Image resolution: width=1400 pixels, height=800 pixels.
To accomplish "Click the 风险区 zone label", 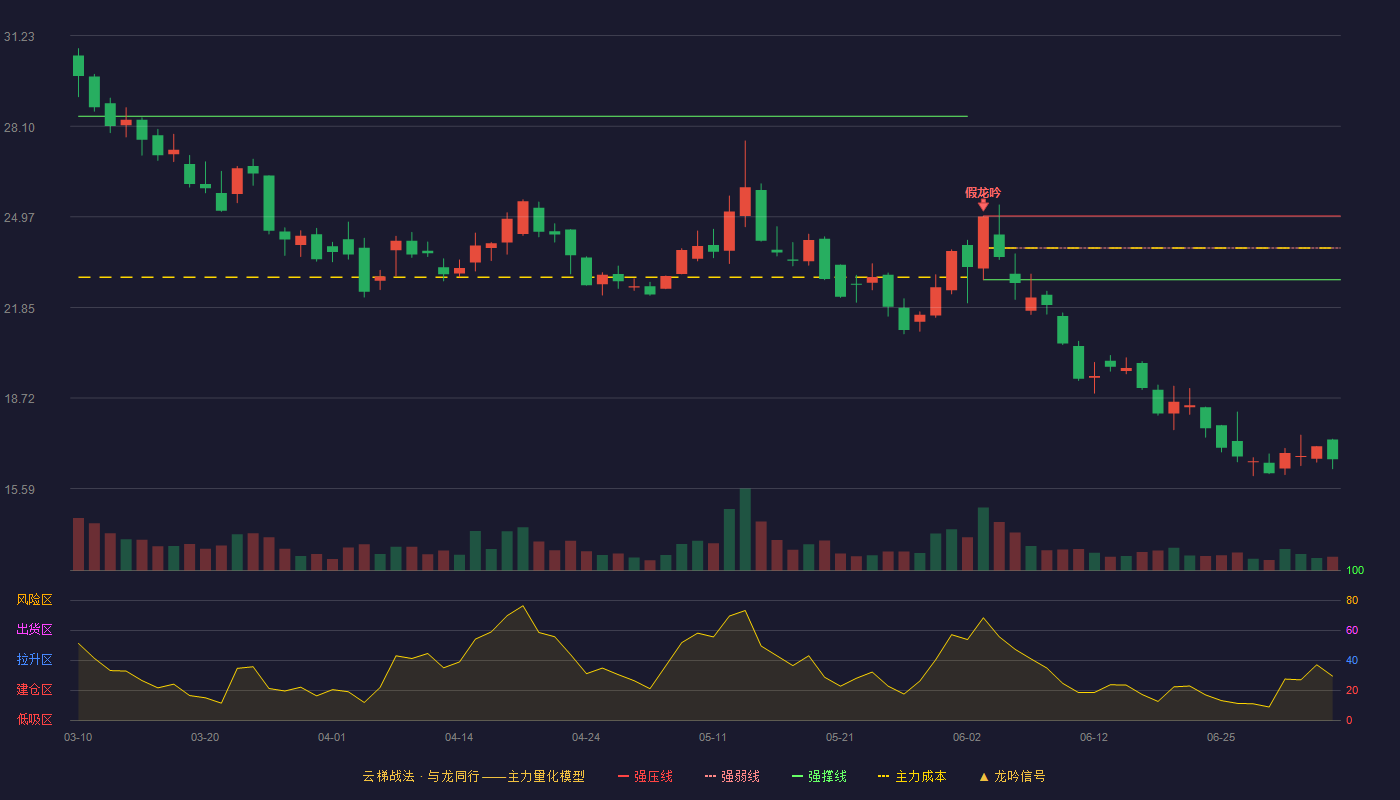I will tap(34, 600).
